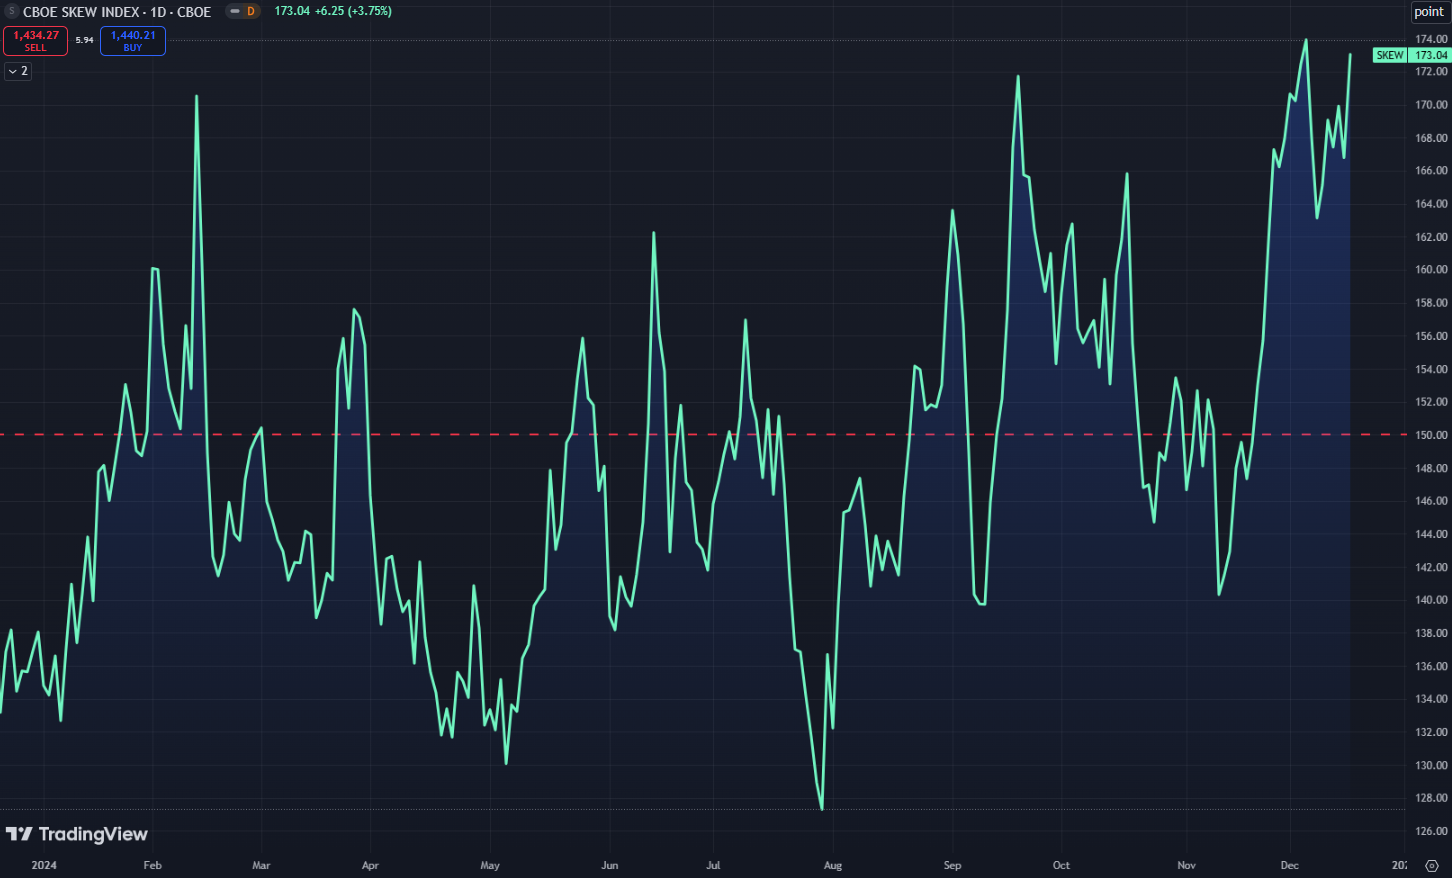Image resolution: width=1452 pixels, height=878 pixels.
Task: Click the orange D delayed data badge
Action: coord(250,12)
